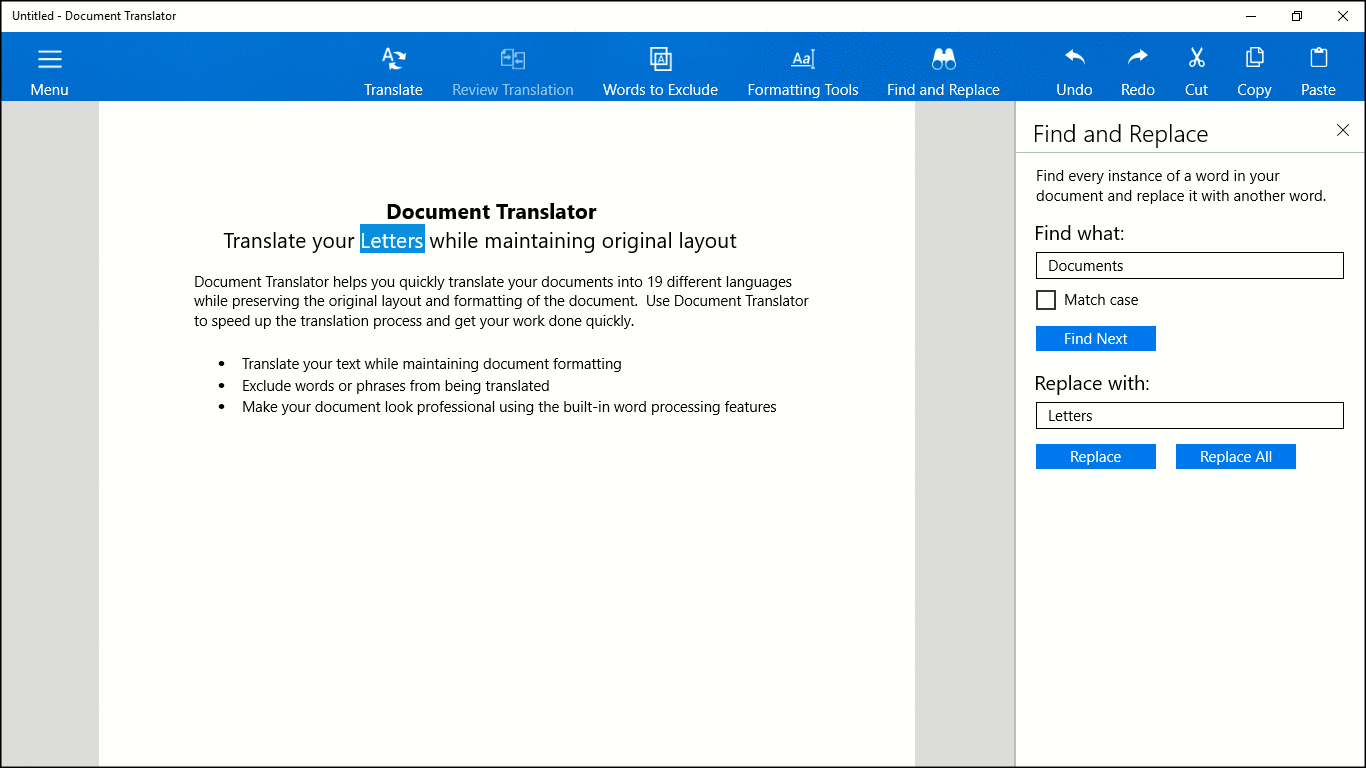This screenshot has height=768, width=1366.
Task: Focus the Replace with text field
Action: click(1189, 416)
